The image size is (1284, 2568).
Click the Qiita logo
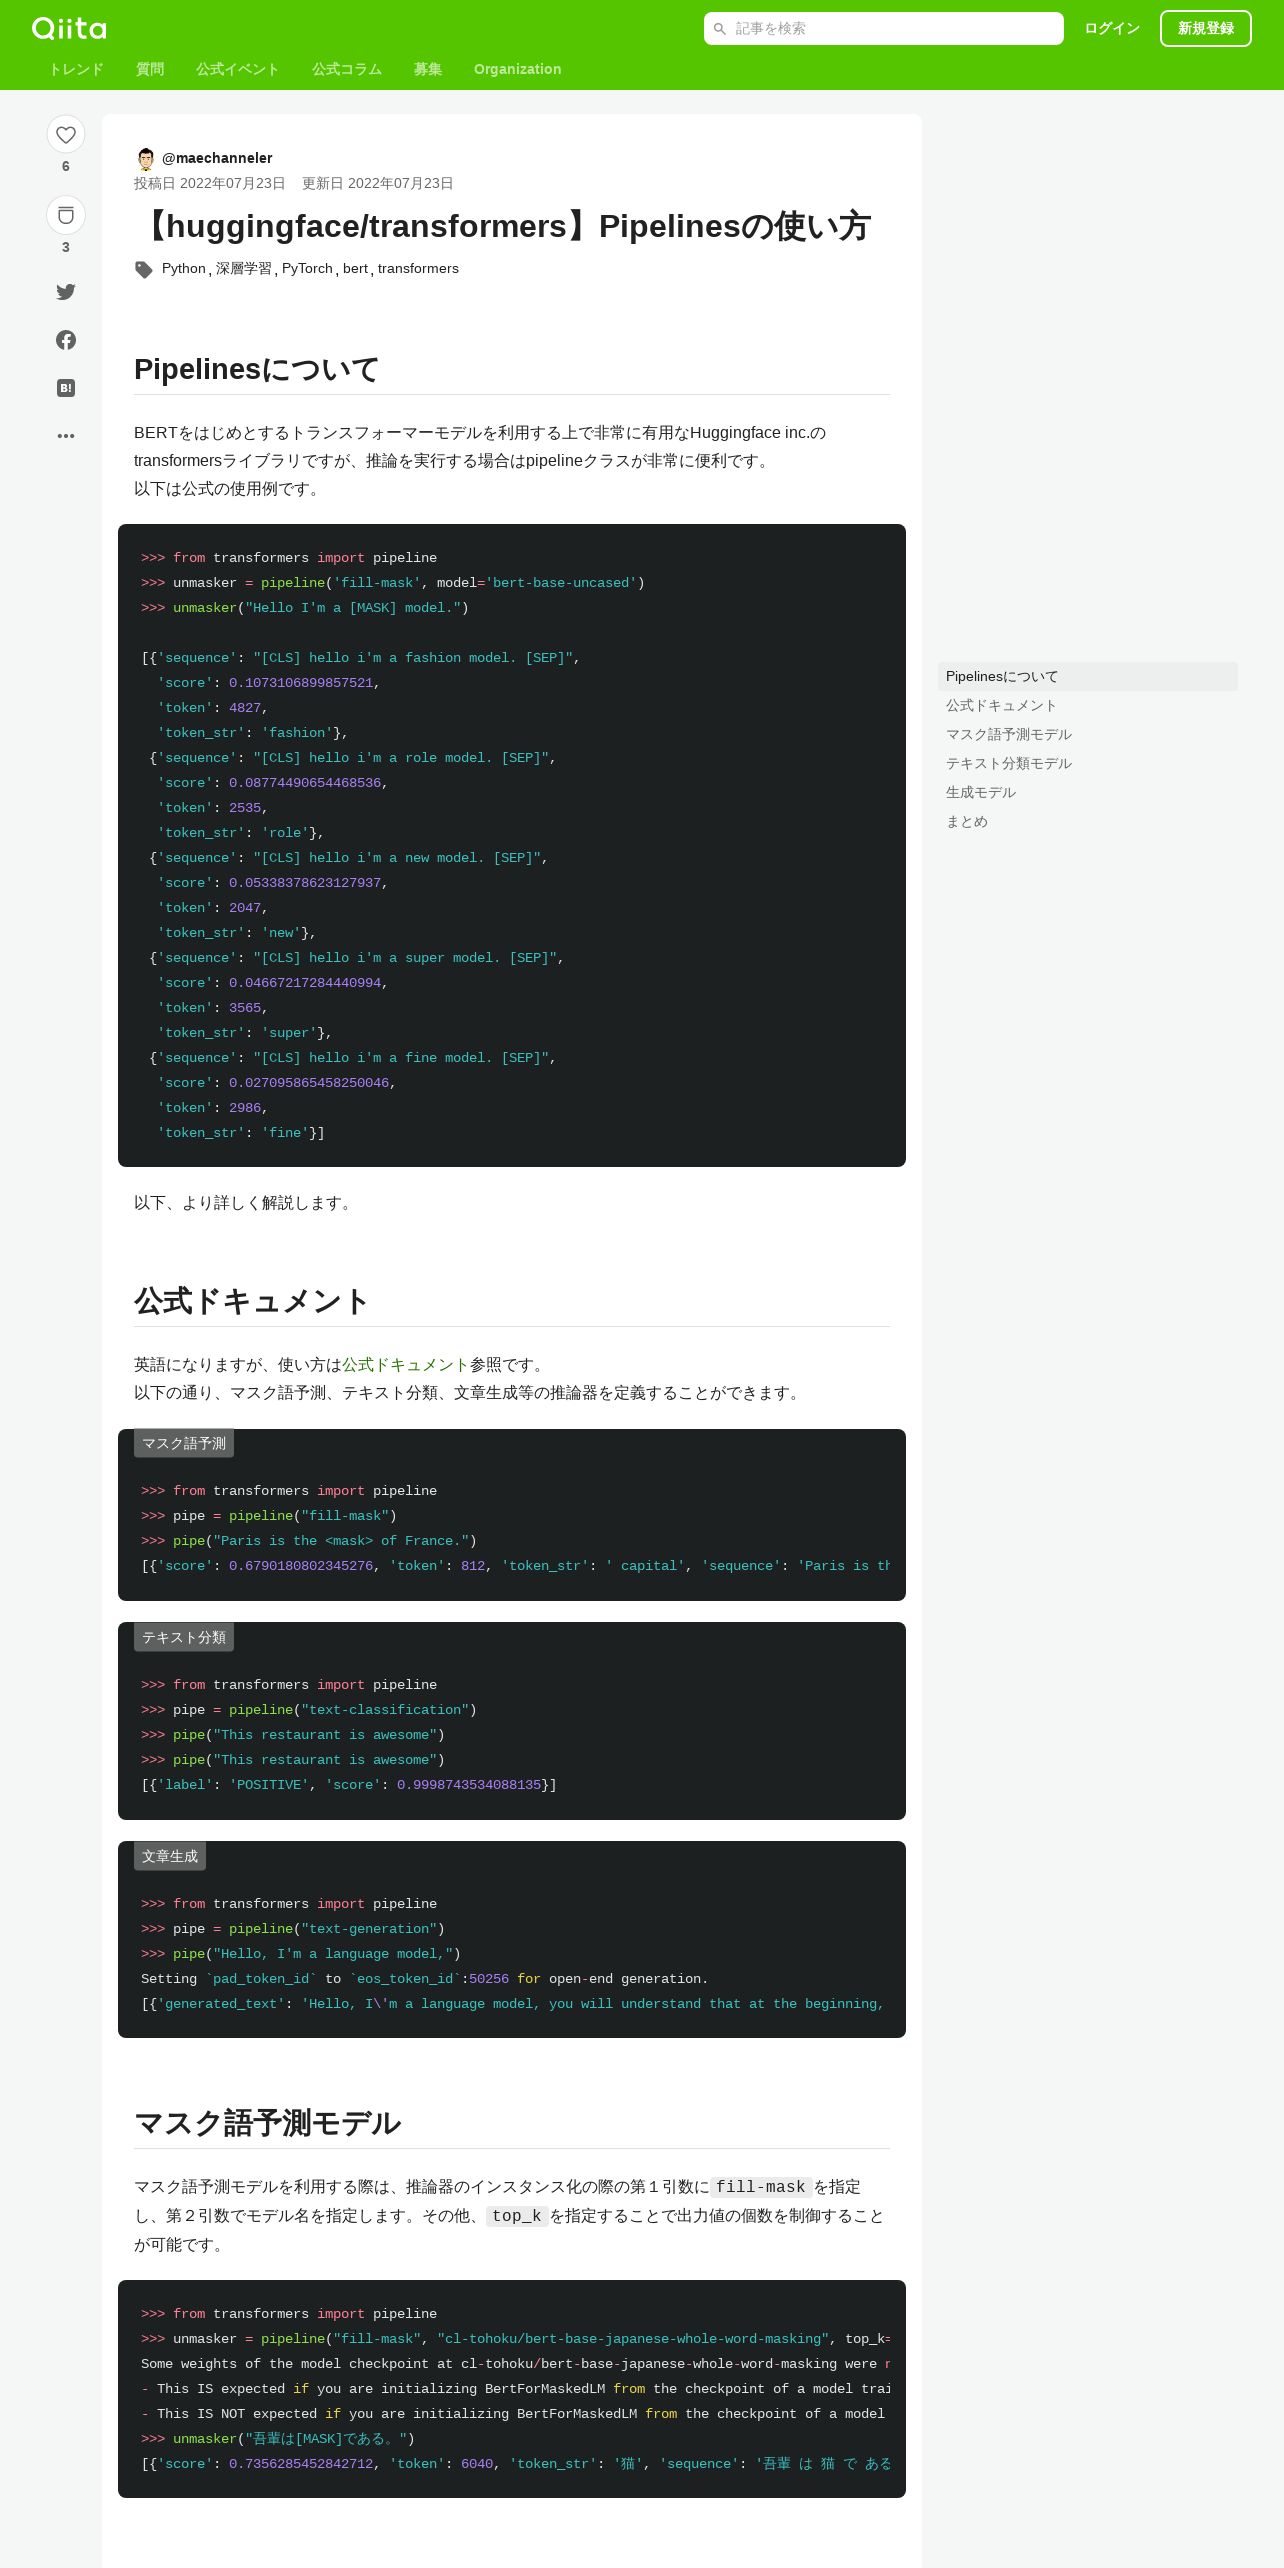coord(69,28)
